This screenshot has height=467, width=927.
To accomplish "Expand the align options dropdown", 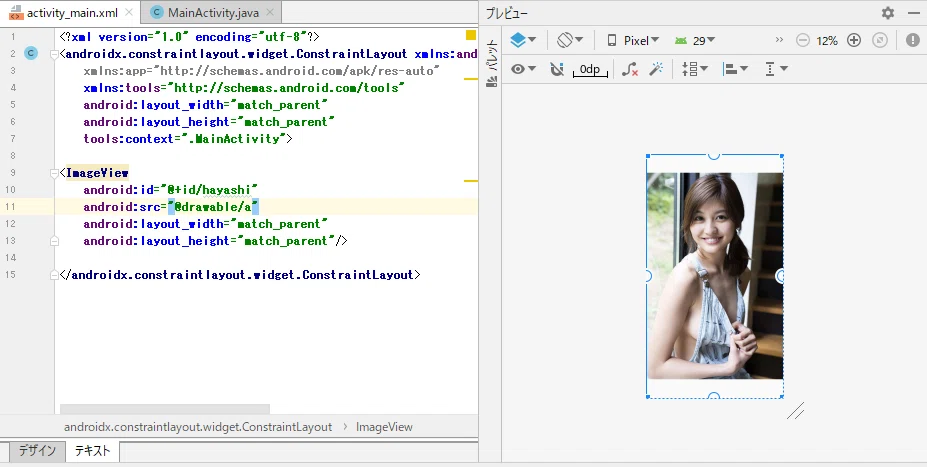I will coord(735,69).
